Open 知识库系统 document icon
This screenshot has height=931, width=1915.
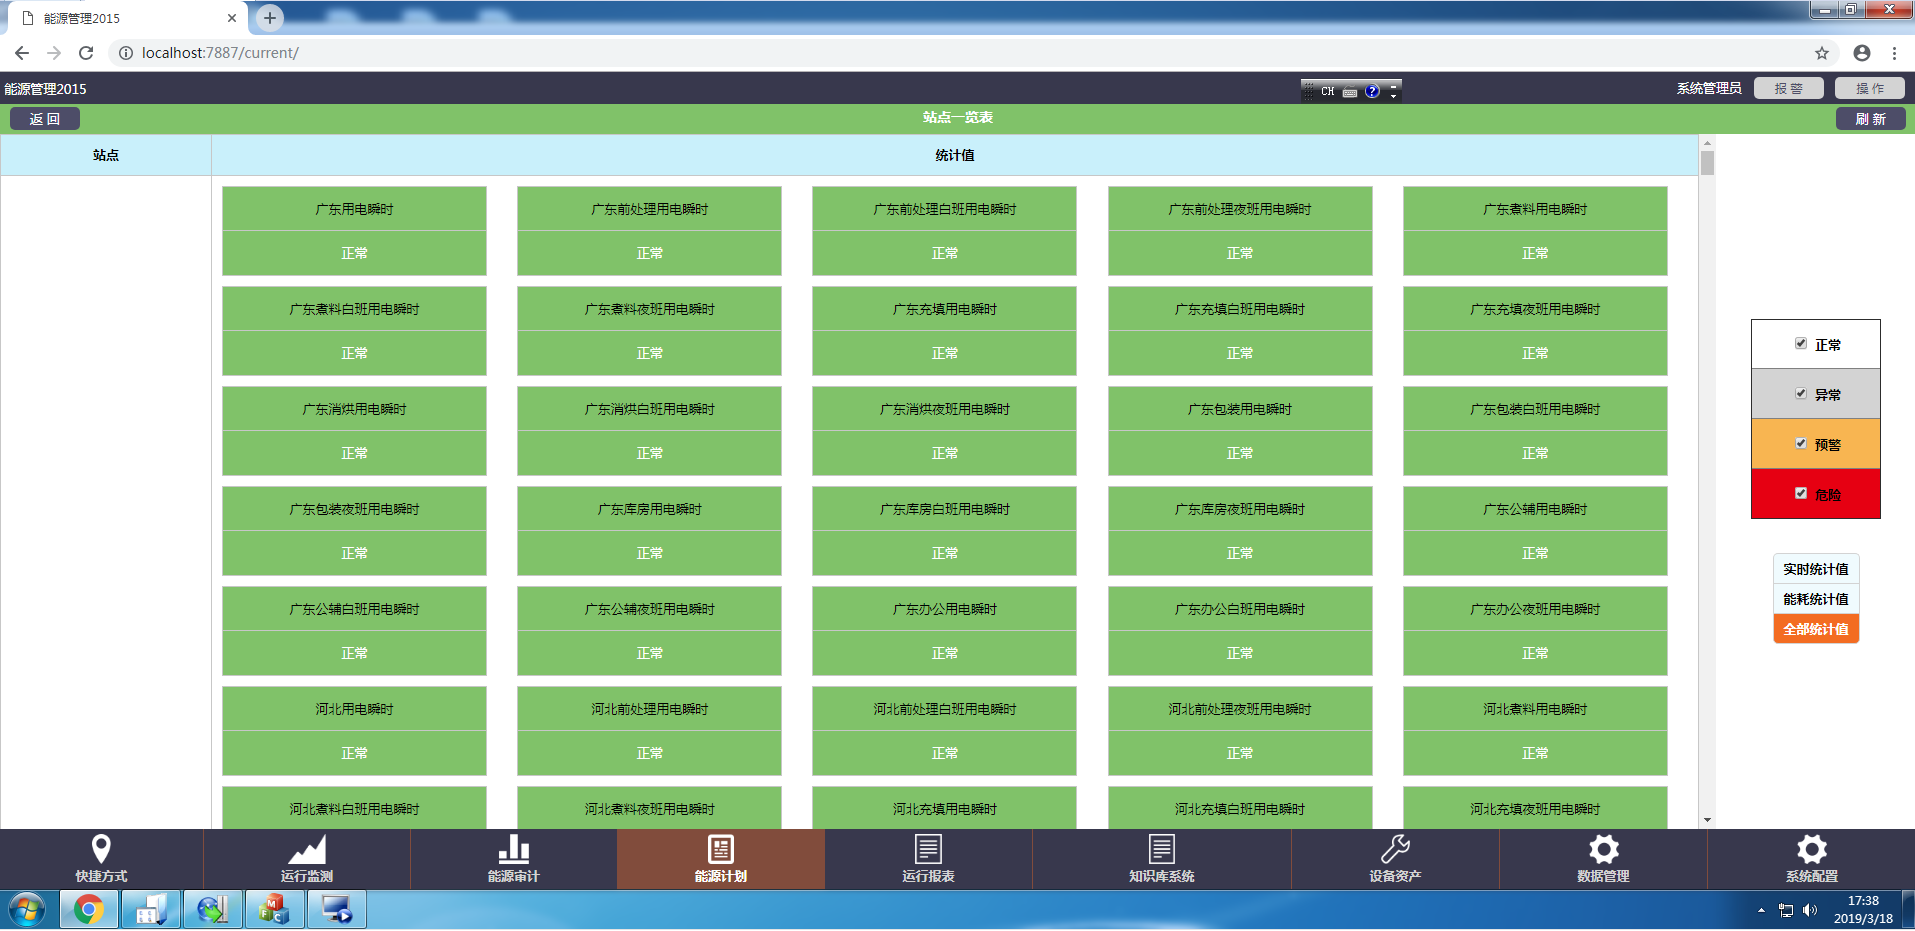(1161, 849)
